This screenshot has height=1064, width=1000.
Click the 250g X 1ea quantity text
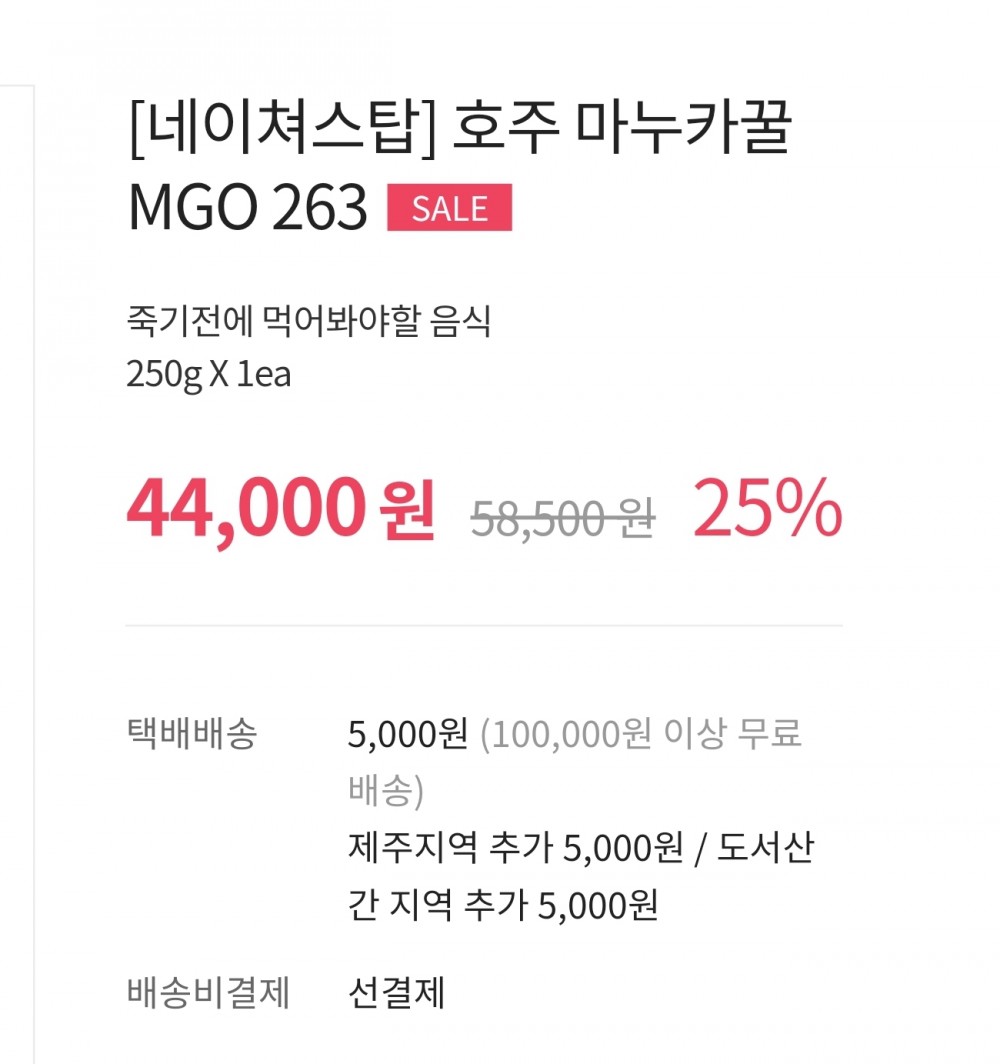[x=209, y=375]
